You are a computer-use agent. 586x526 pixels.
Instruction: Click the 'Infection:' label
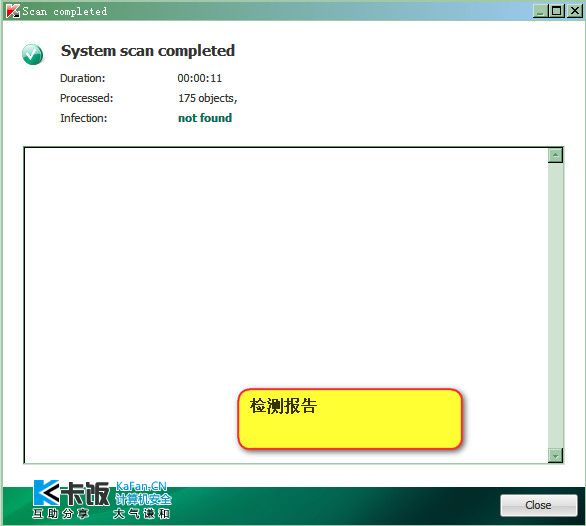click(x=84, y=118)
